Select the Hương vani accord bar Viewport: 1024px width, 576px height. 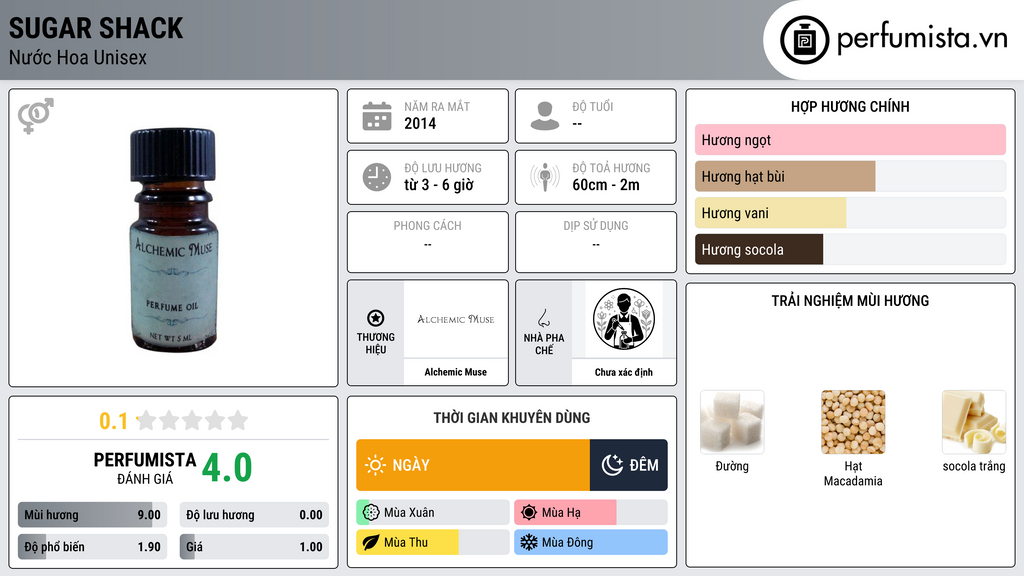850,213
